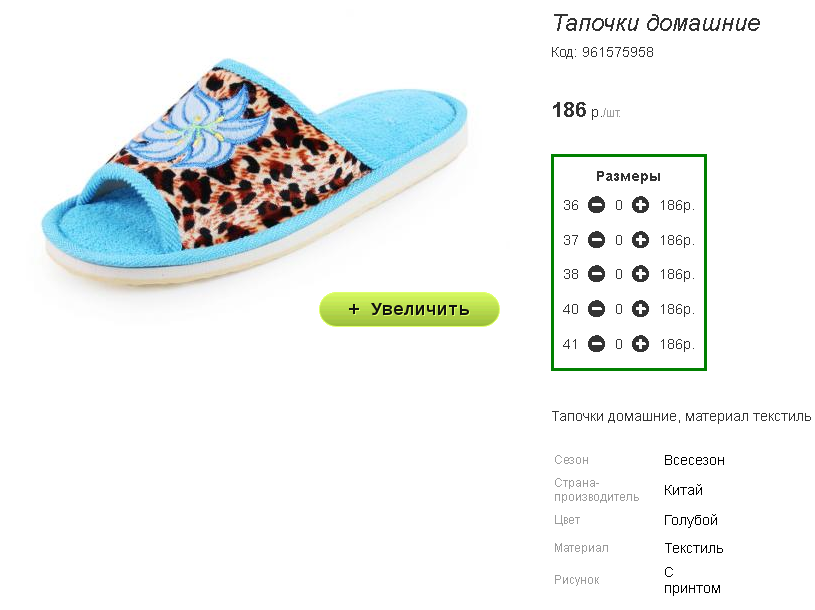815x610 pixels.
Task: Increase quantity for size 36
Action: 640,205
